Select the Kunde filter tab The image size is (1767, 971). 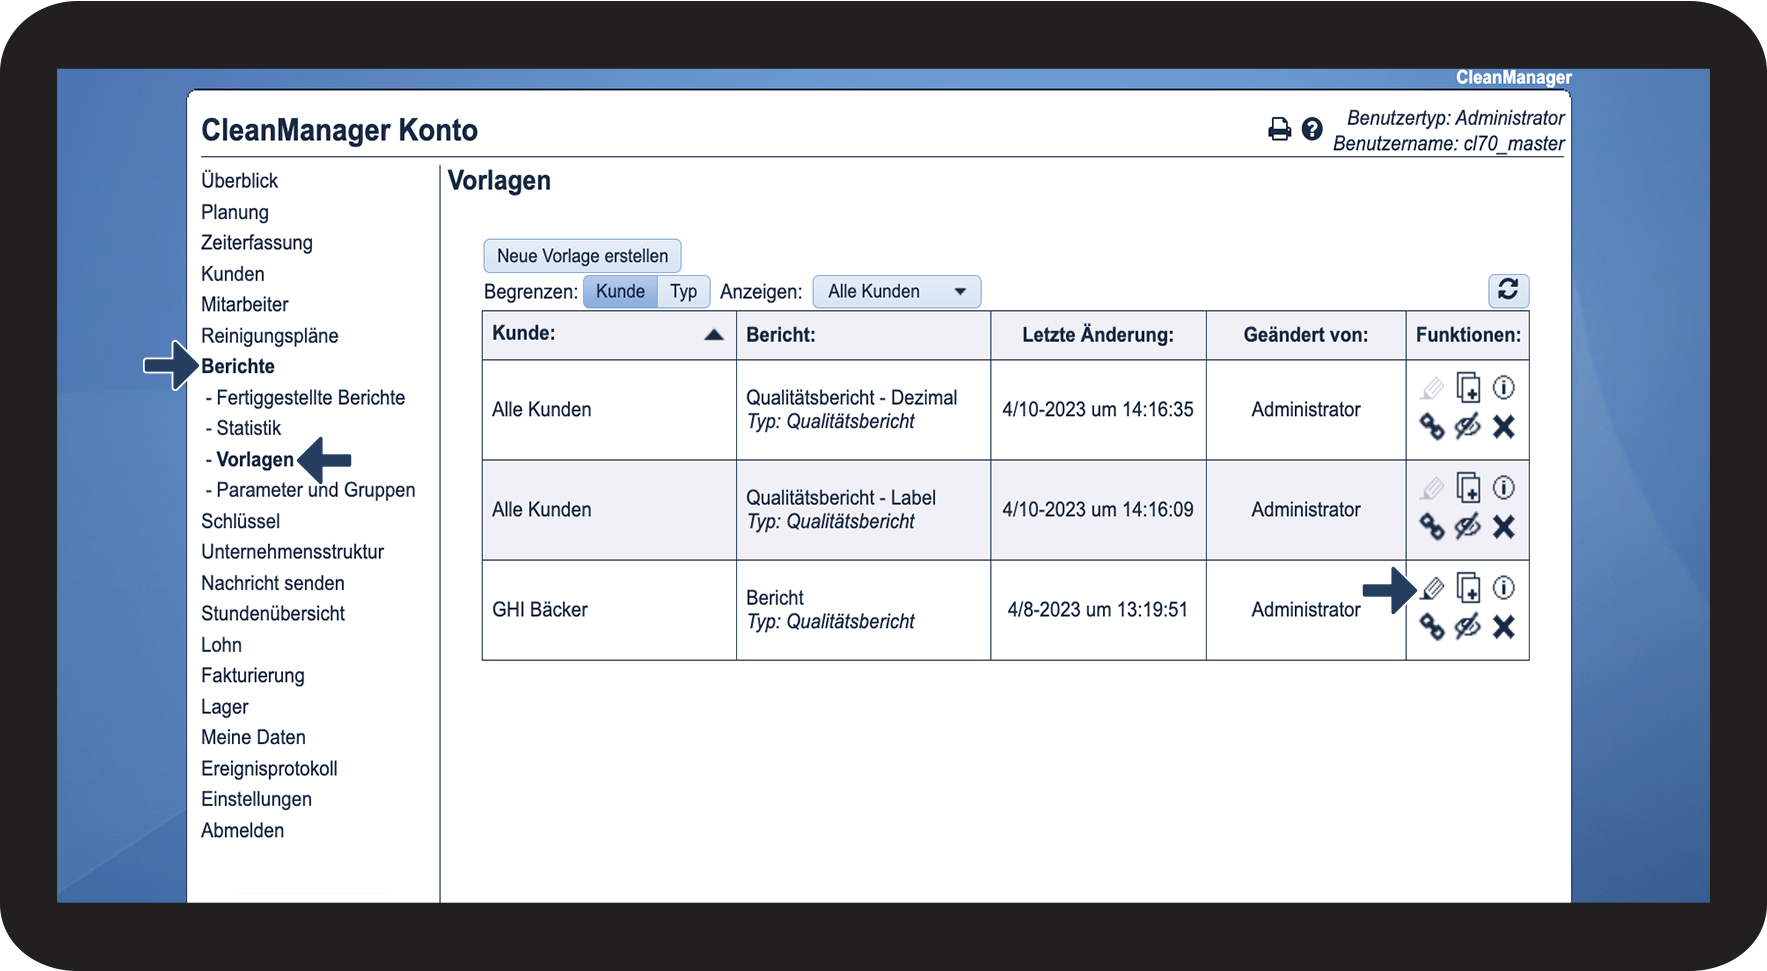pos(620,292)
